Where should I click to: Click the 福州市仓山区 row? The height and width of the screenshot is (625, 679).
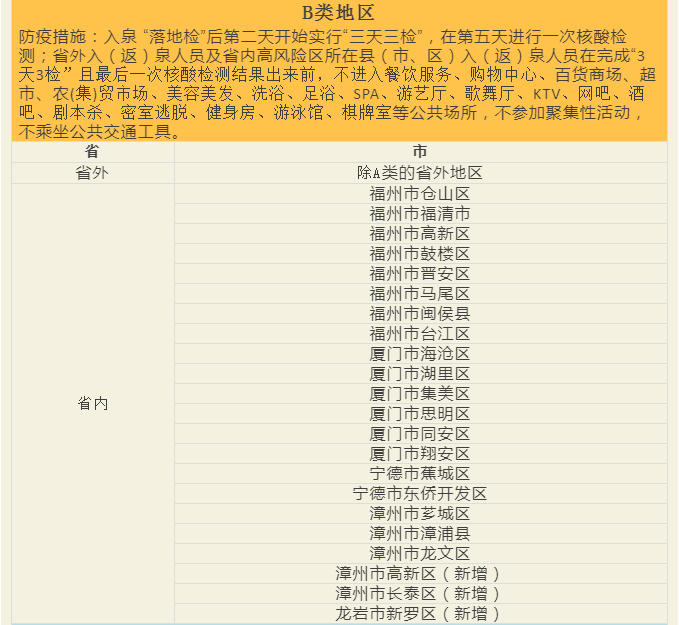click(420, 193)
